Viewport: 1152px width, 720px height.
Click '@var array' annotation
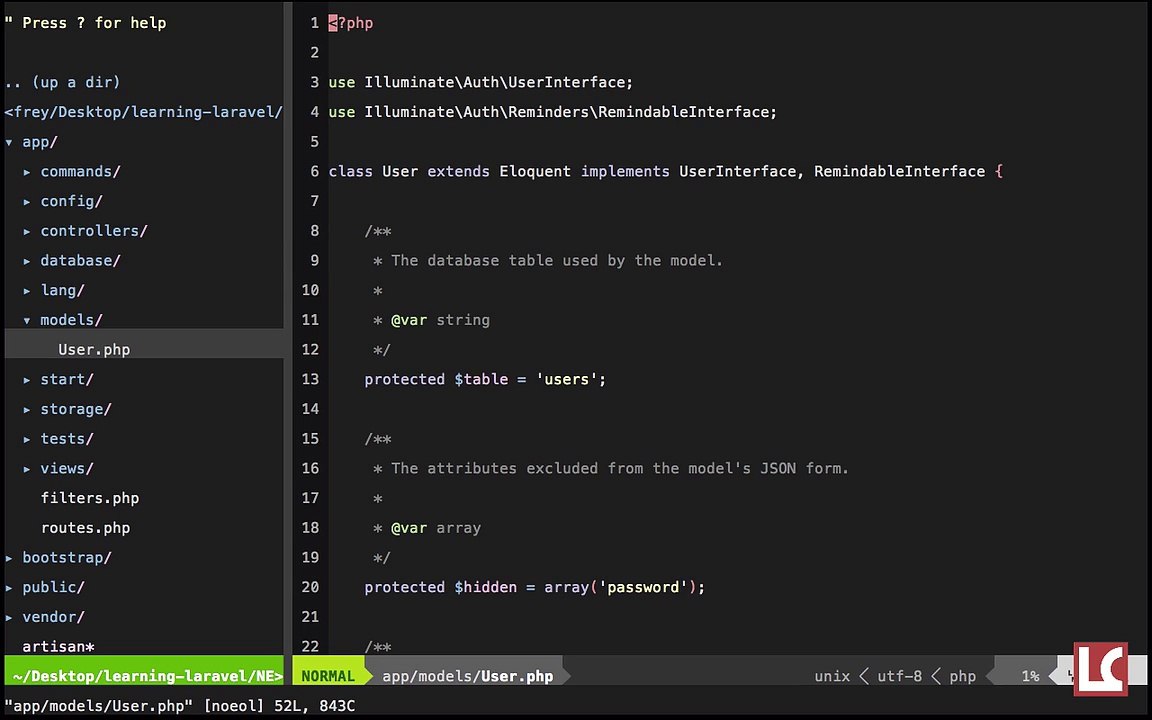[x=436, y=528]
